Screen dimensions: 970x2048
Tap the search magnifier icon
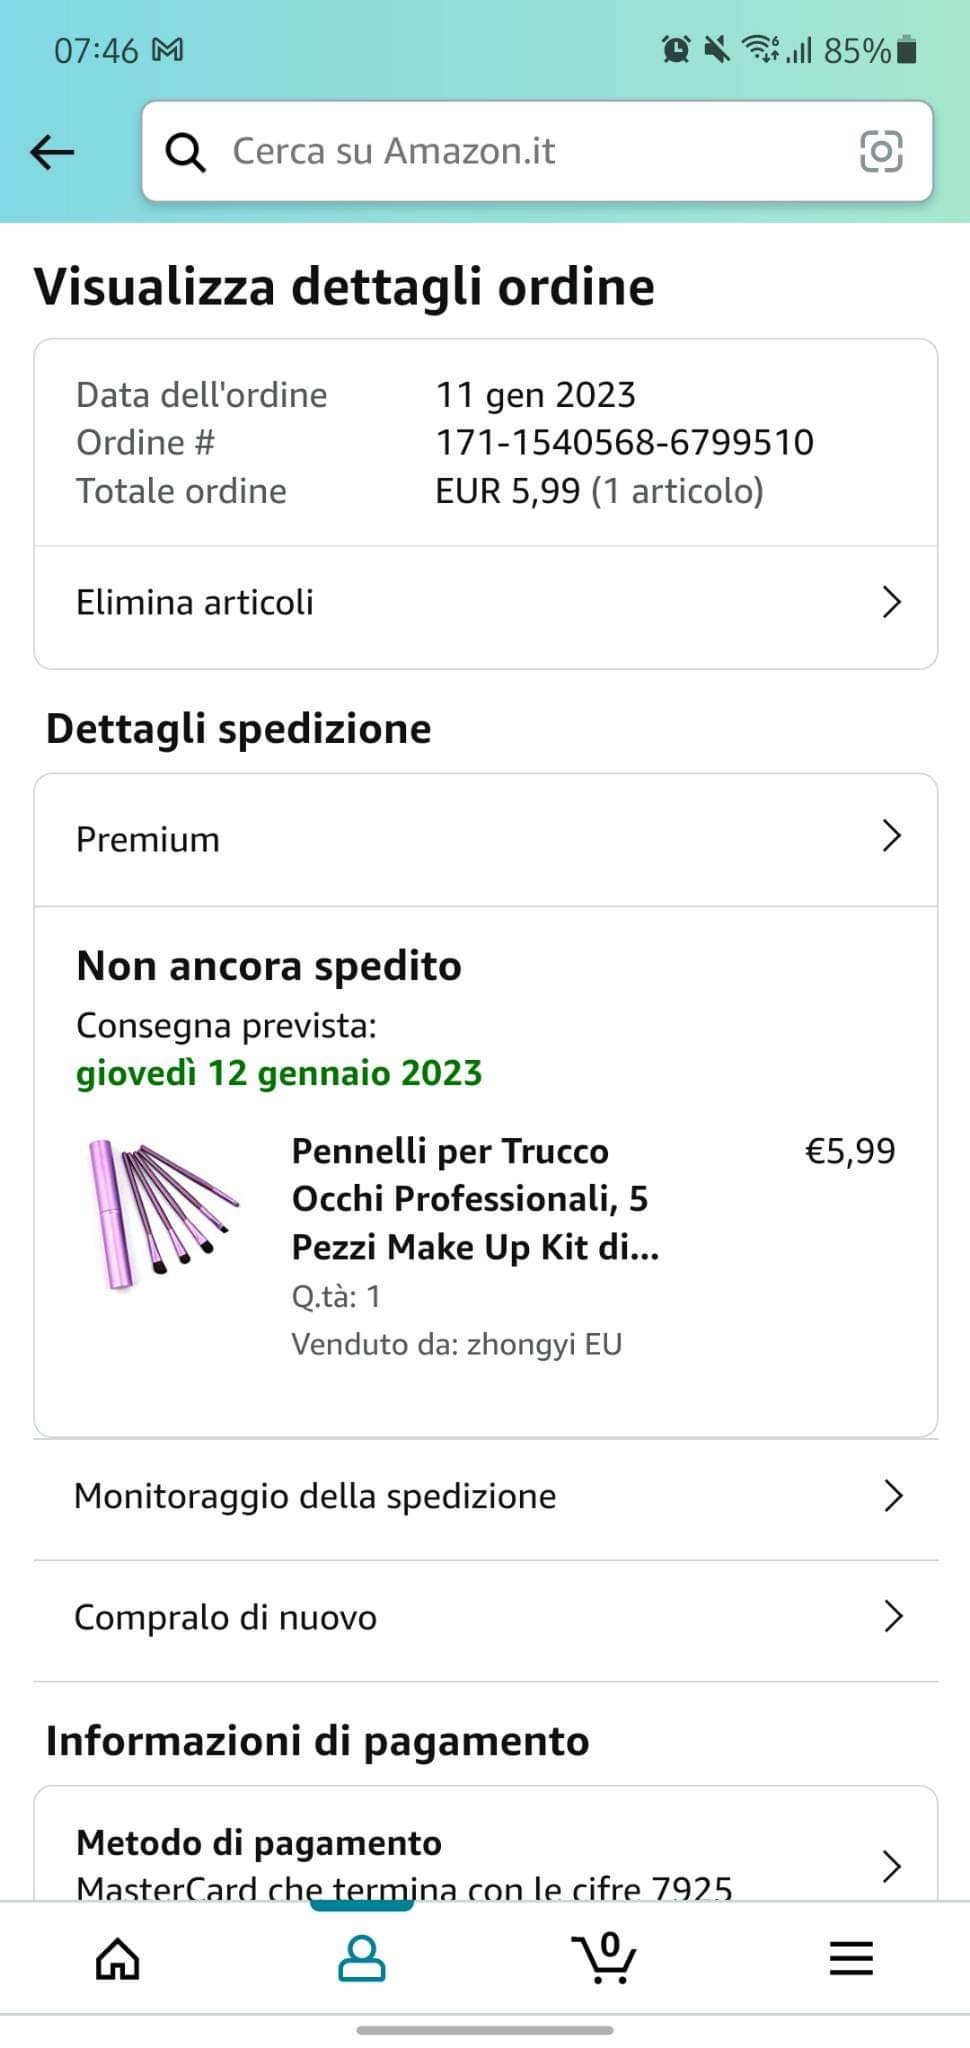(x=186, y=152)
